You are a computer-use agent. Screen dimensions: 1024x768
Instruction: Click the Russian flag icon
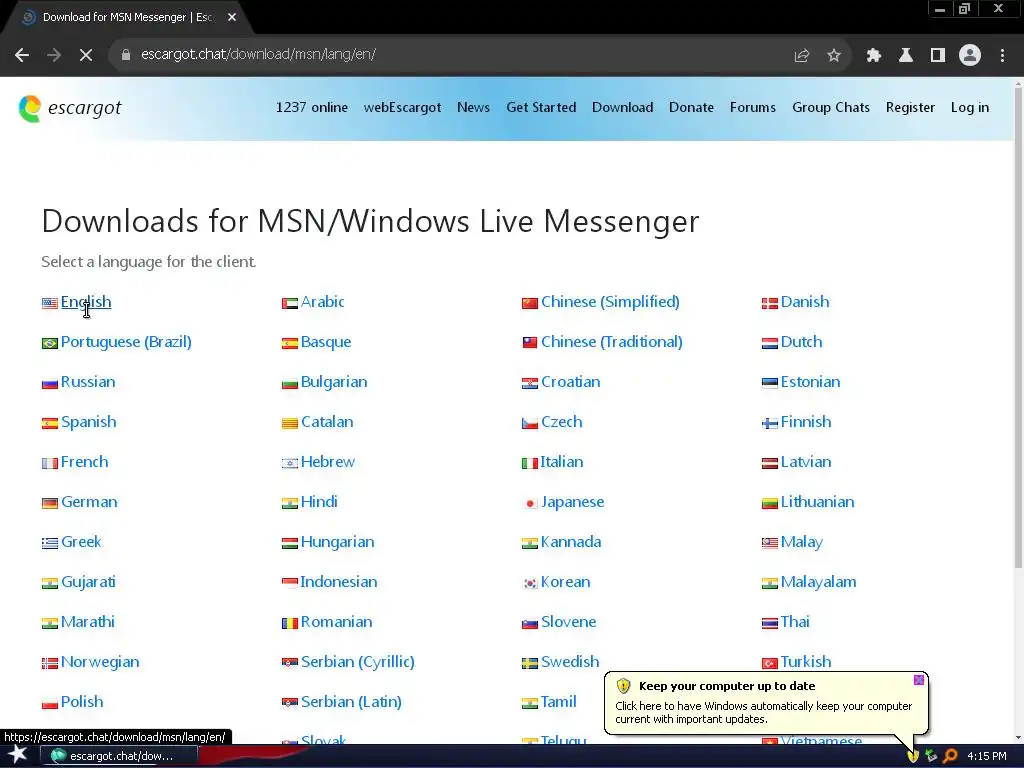click(50, 383)
